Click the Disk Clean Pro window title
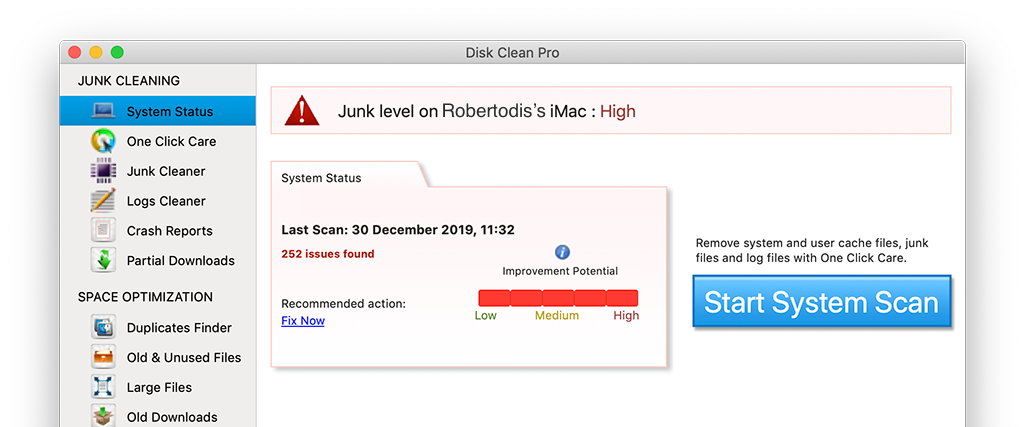This screenshot has width=1025, height=427. pos(512,53)
